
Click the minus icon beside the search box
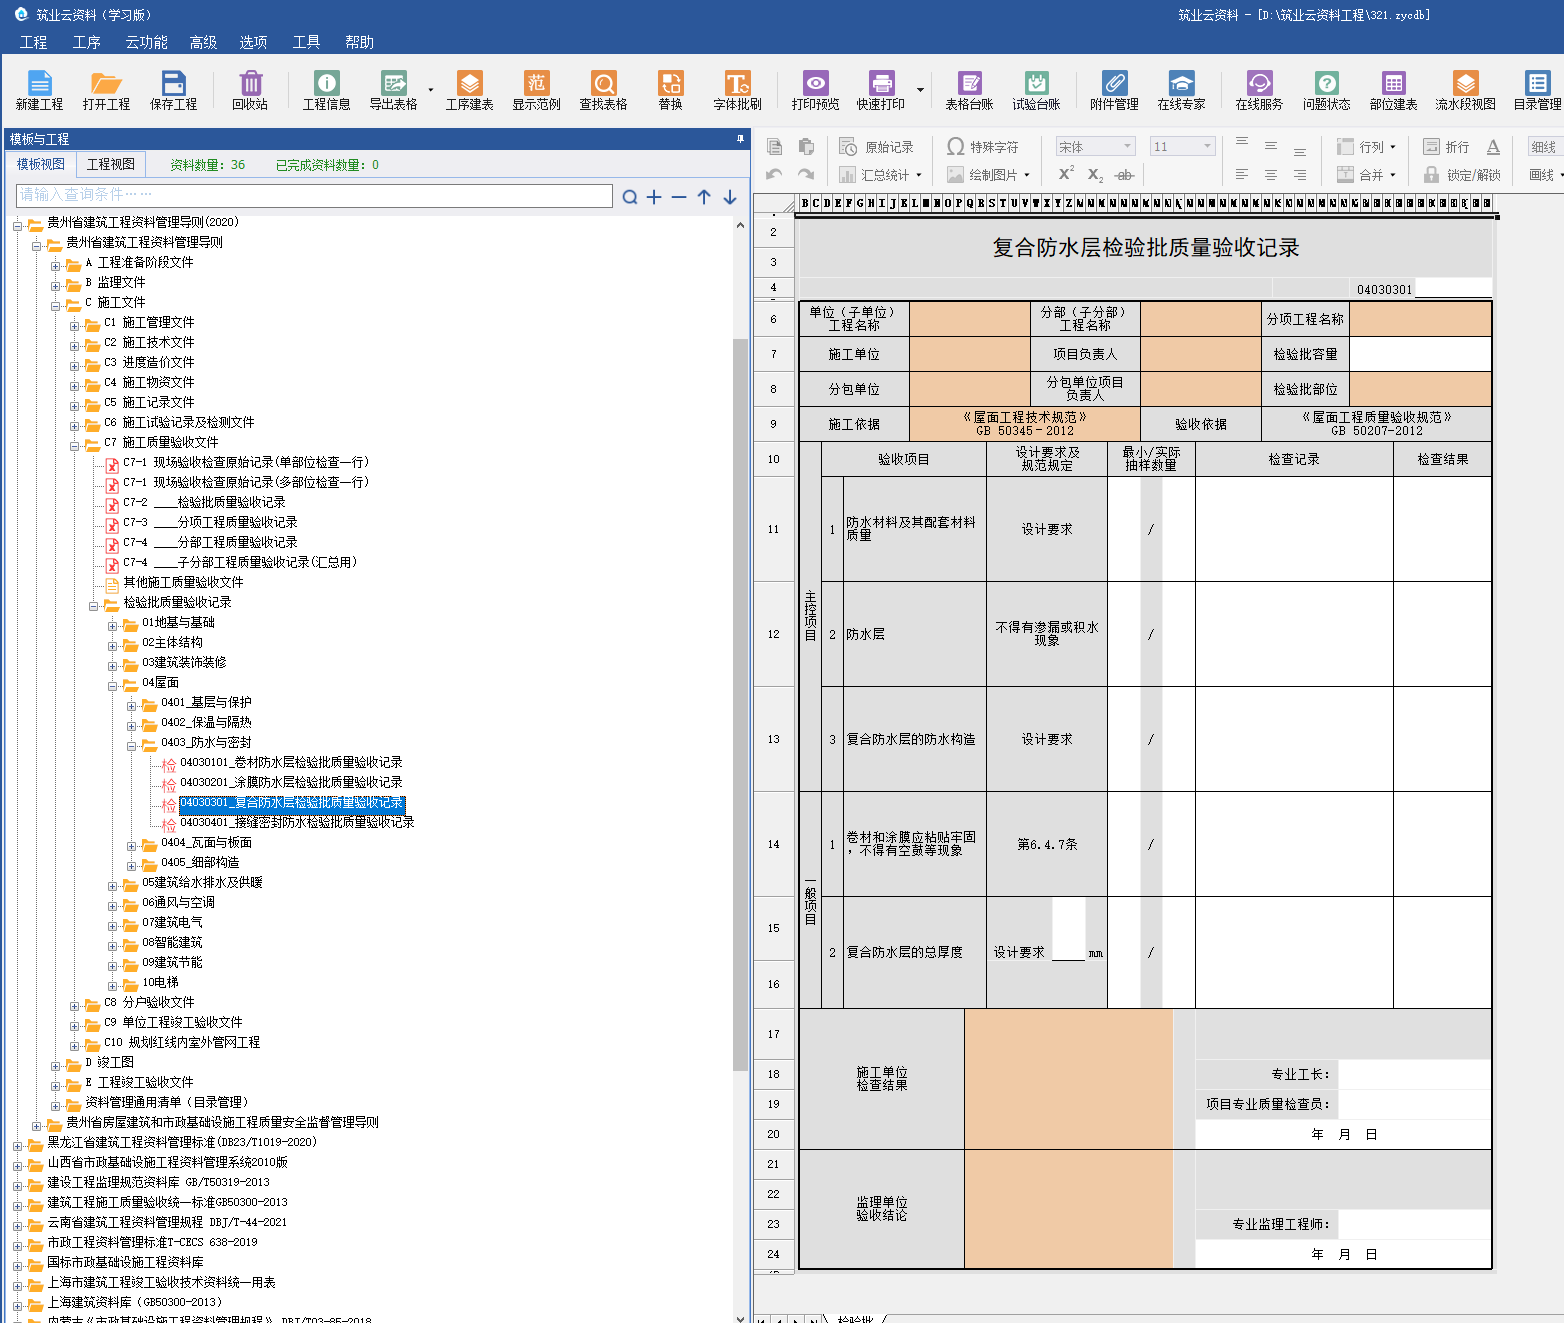679,197
